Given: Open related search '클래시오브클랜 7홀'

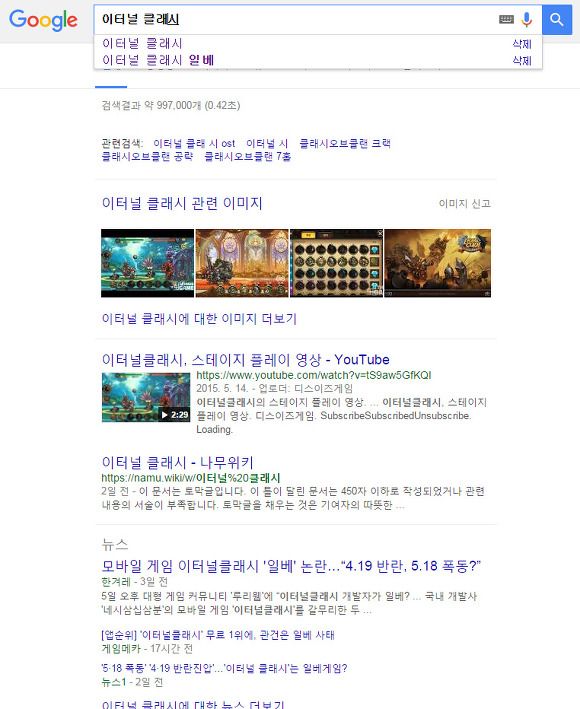Looking at the screenshot, I should point(248,156).
